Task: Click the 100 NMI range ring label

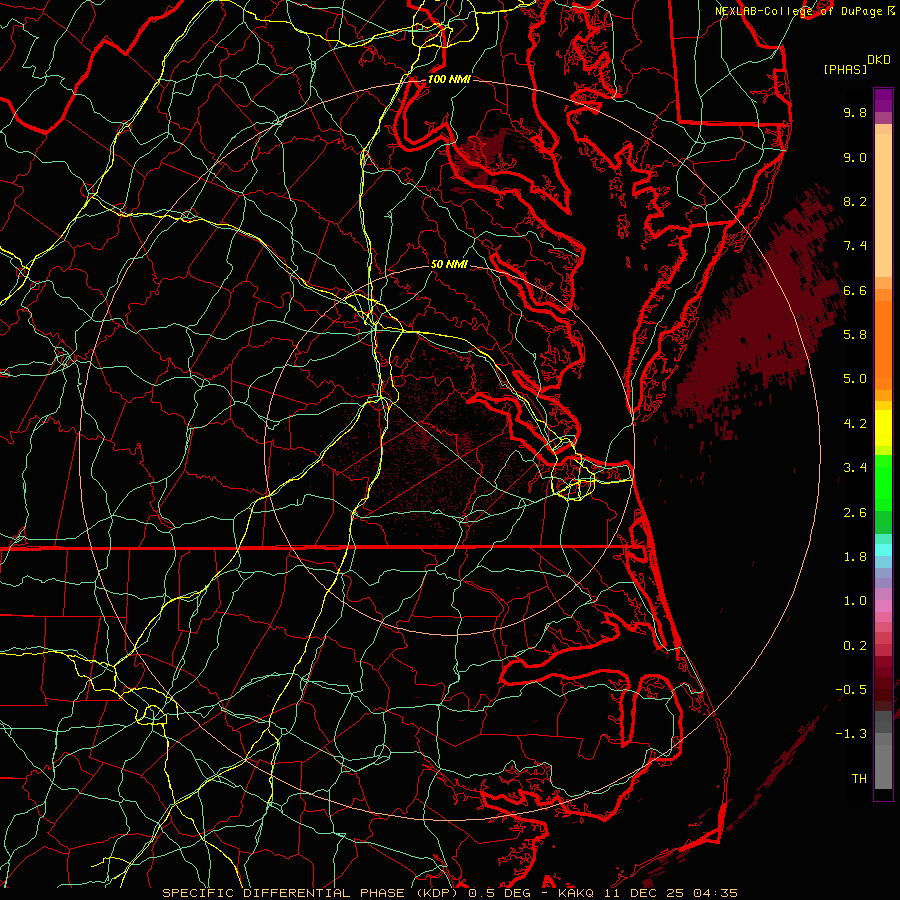Action: 449,79
